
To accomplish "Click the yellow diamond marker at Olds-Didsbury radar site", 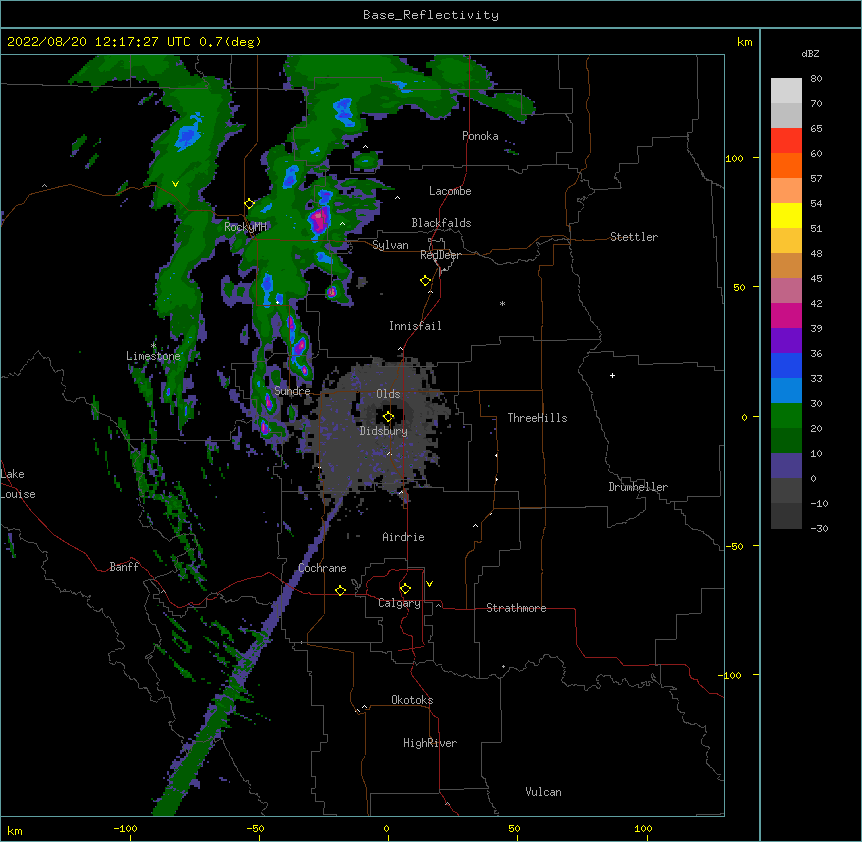I will 388,416.
